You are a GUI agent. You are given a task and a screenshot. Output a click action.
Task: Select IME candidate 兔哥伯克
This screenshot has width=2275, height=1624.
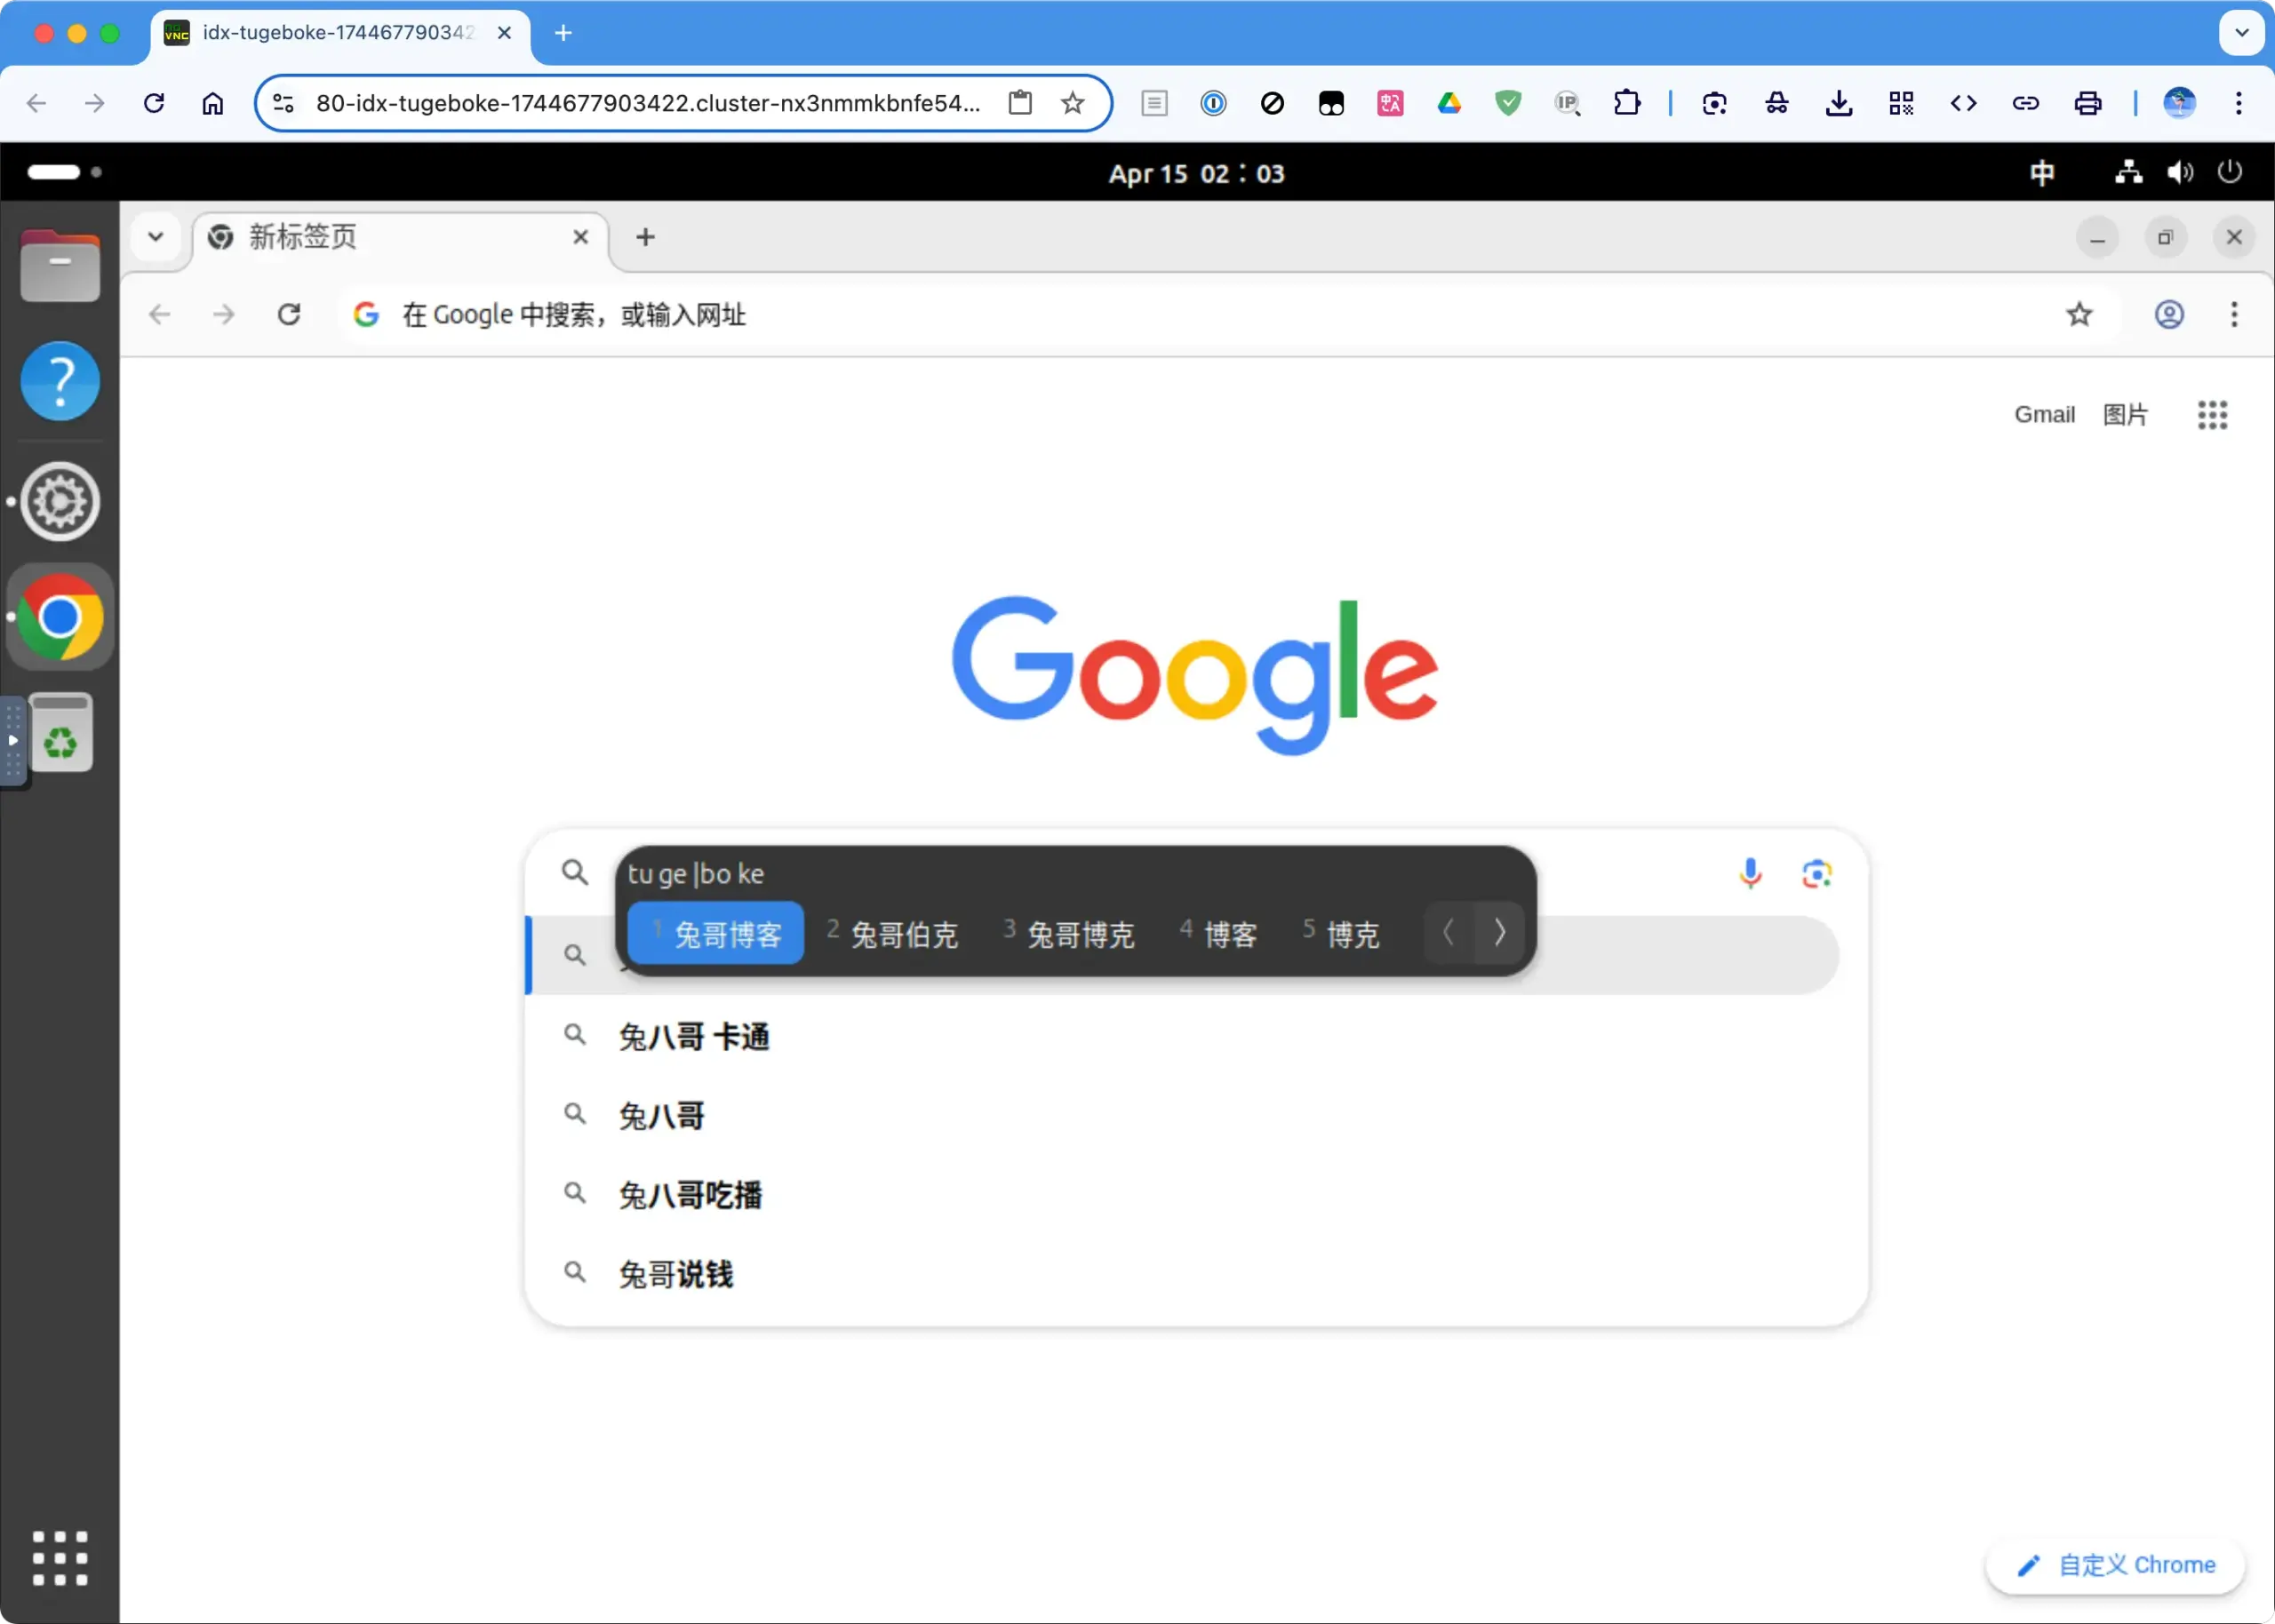coord(893,933)
